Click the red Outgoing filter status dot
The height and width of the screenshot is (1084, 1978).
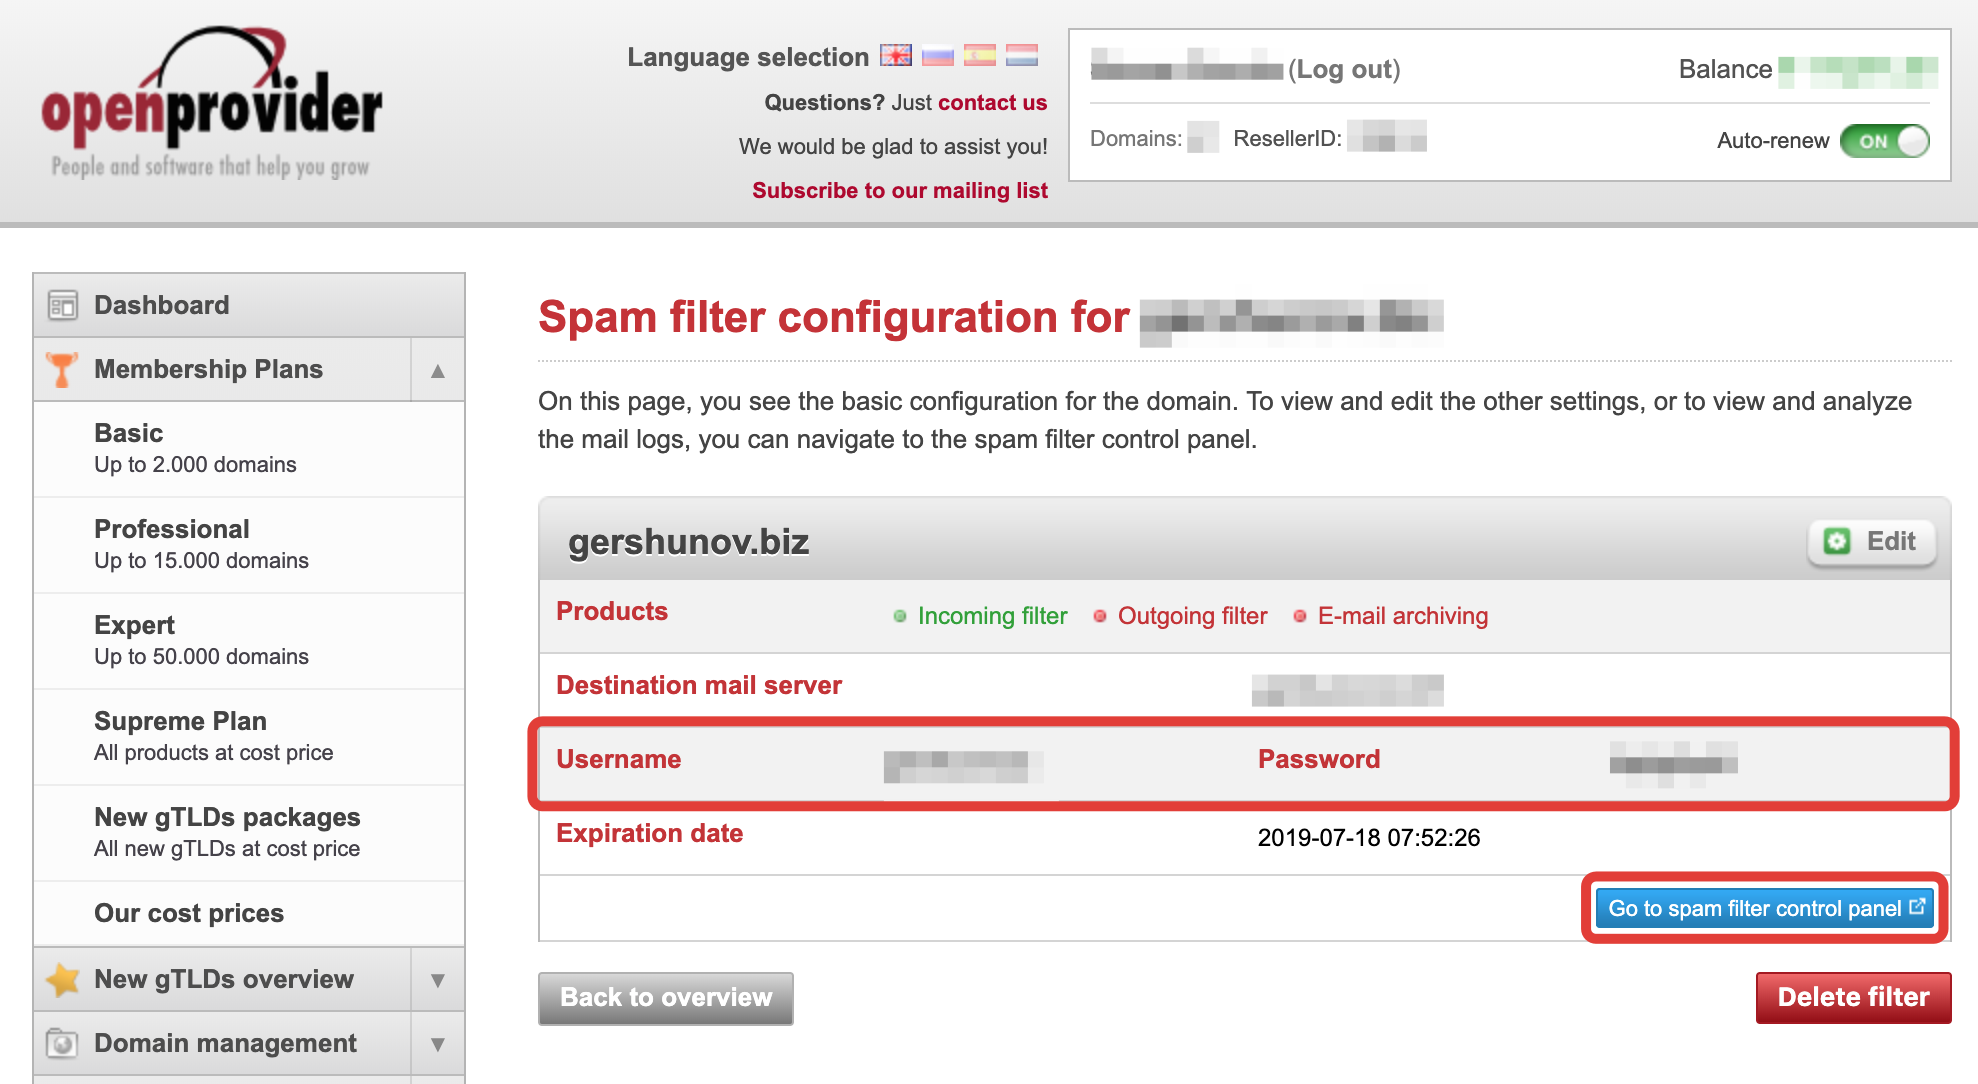click(x=1100, y=616)
